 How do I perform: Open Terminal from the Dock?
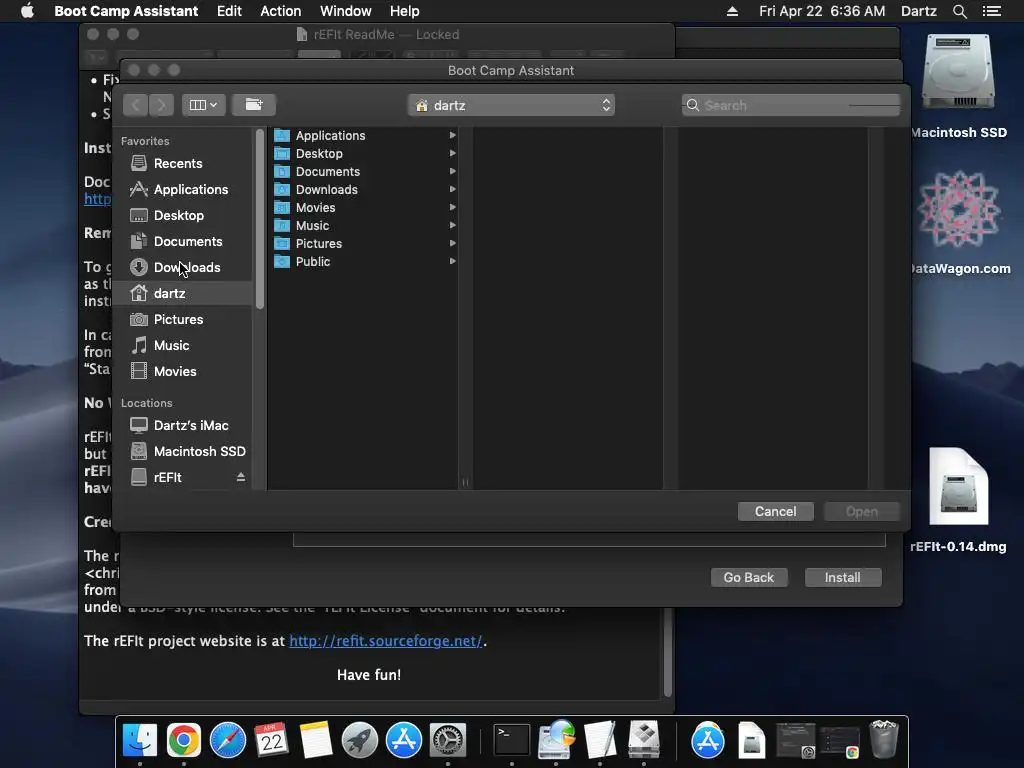(x=511, y=740)
